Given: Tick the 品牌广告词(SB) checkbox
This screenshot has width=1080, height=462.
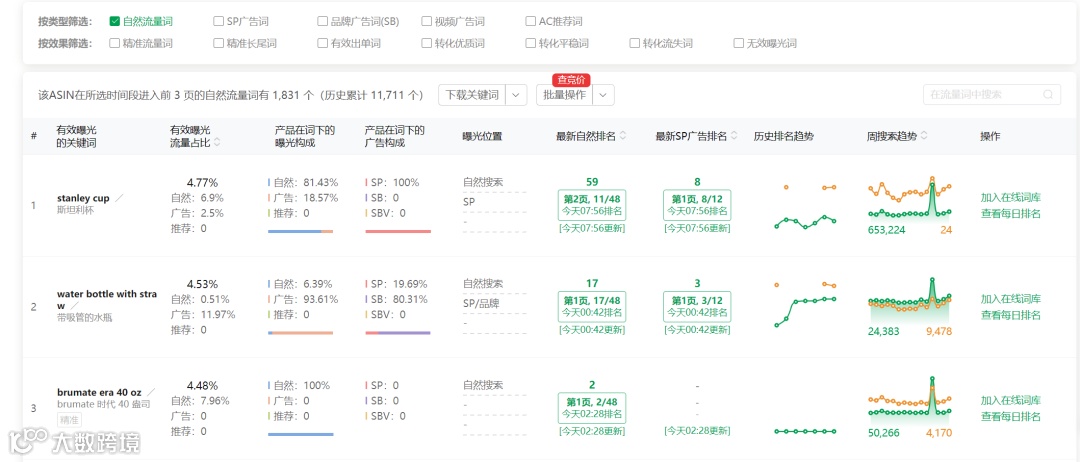Looking at the screenshot, I should (323, 21).
